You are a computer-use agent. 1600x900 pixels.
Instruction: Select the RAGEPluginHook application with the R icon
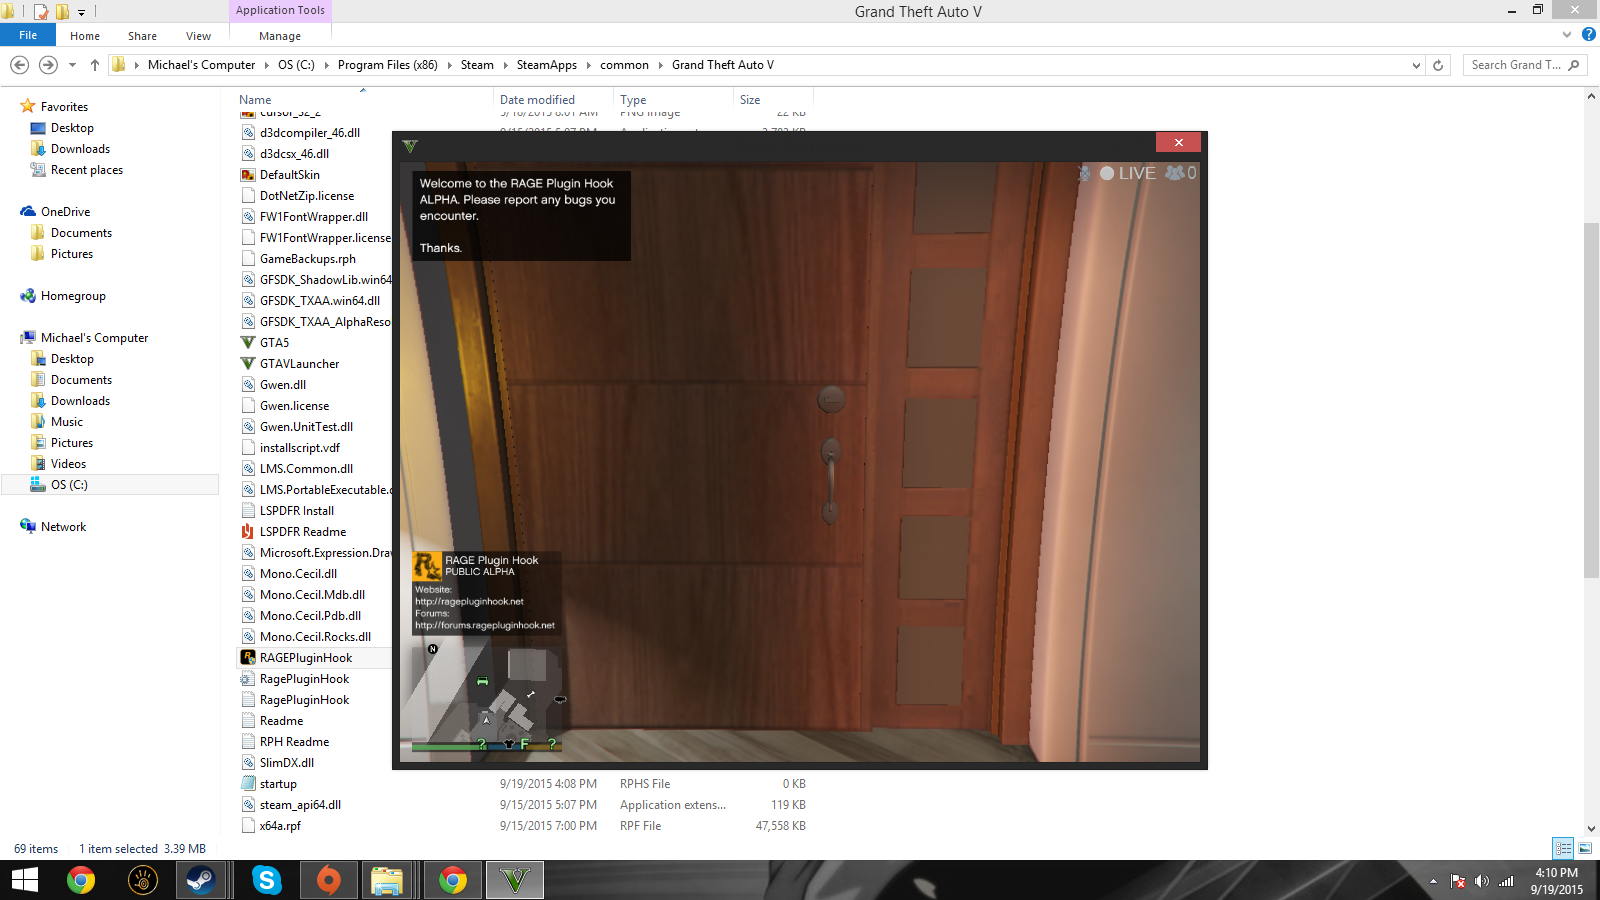(x=305, y=658)
